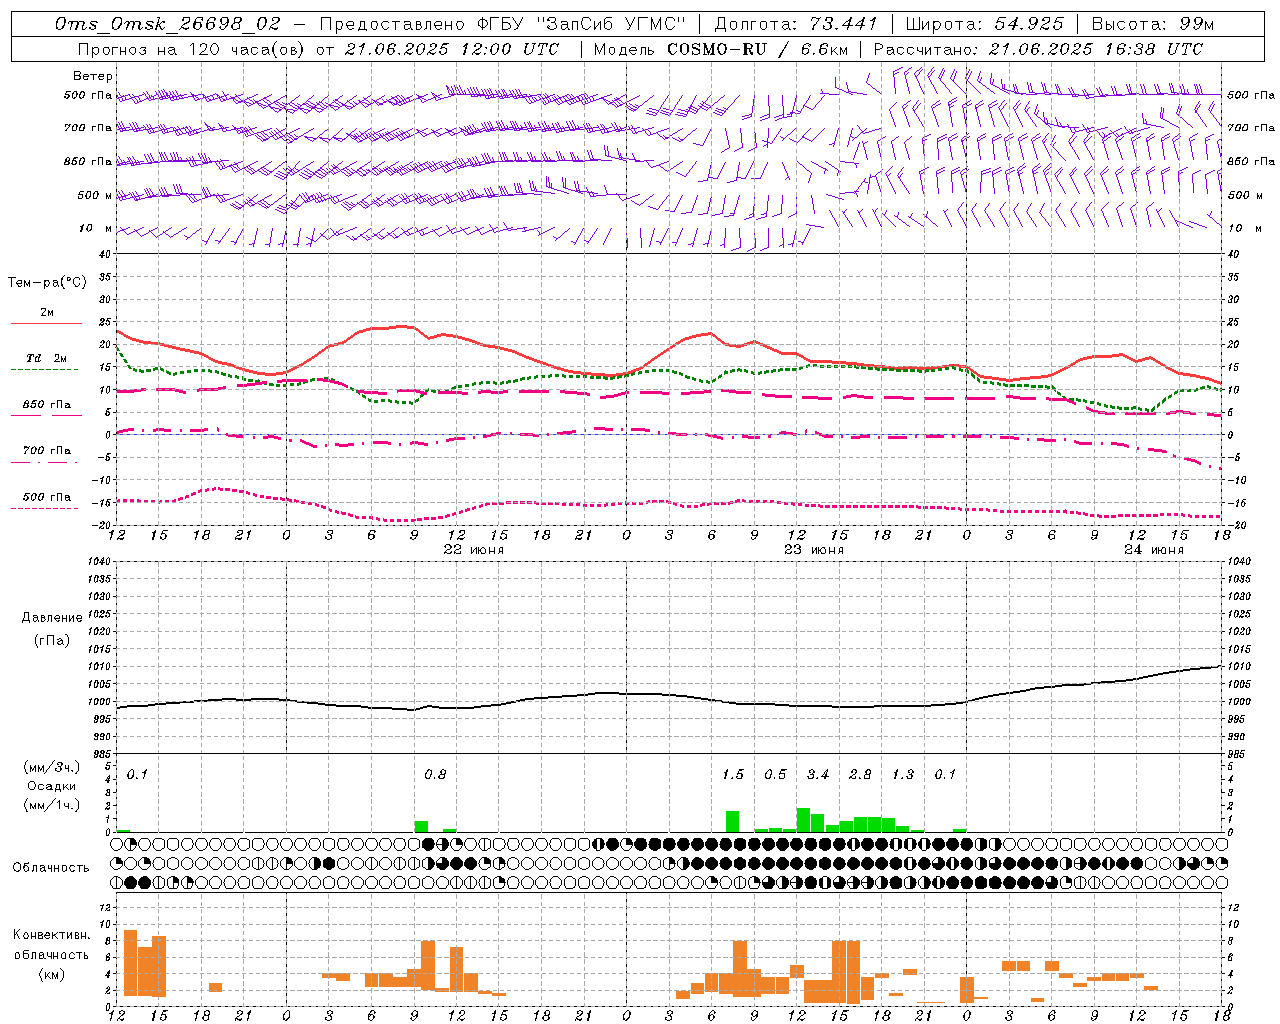Viewport: 1280px width, 1024px height.
Task: Click the Рассчитано: 21.06.2025 16:38 UTC timestamp
Action: pyautogui.click(x=1038, y=49)
